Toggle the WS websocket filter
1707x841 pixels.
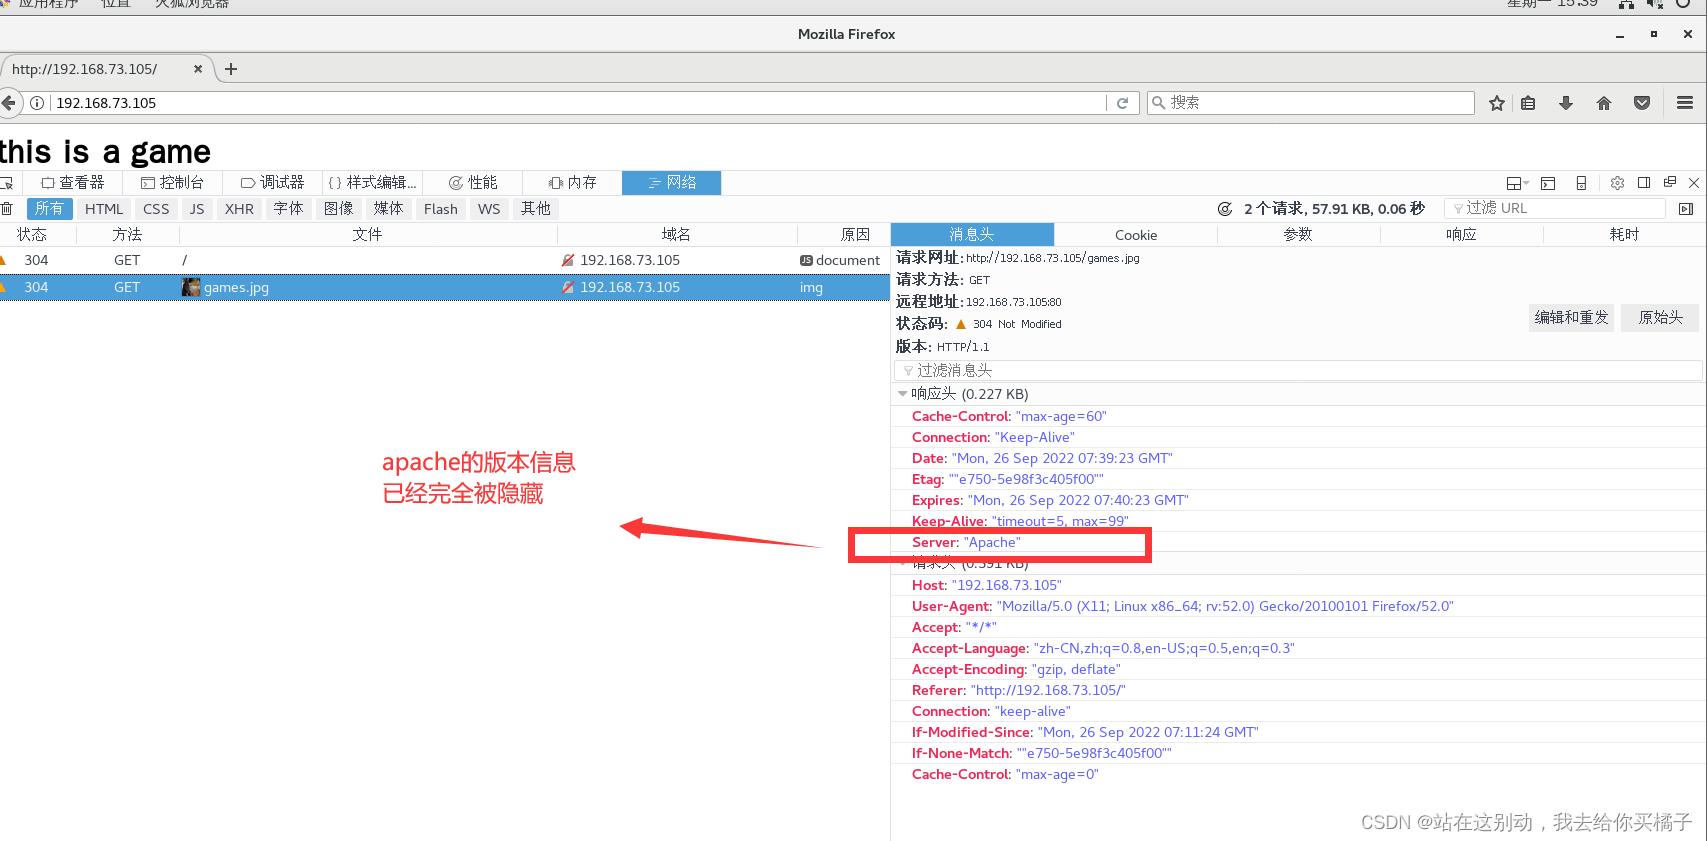(489, 209)
